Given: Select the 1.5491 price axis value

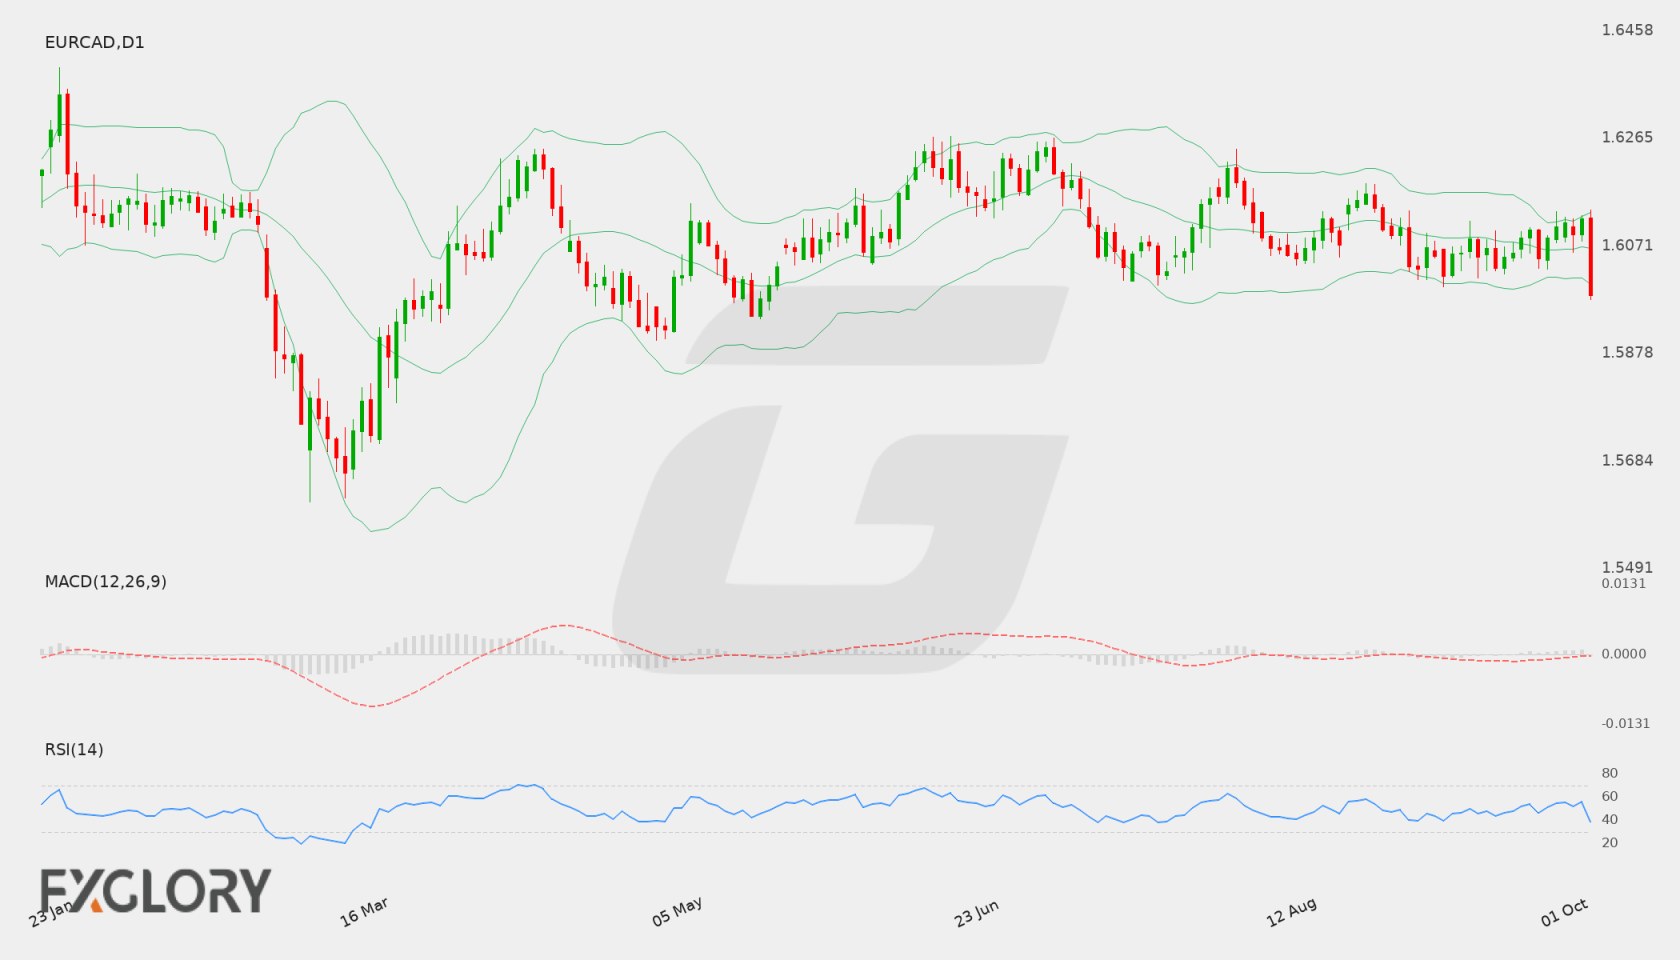Looking at the screenshot, I should [x=1627, y=567].
